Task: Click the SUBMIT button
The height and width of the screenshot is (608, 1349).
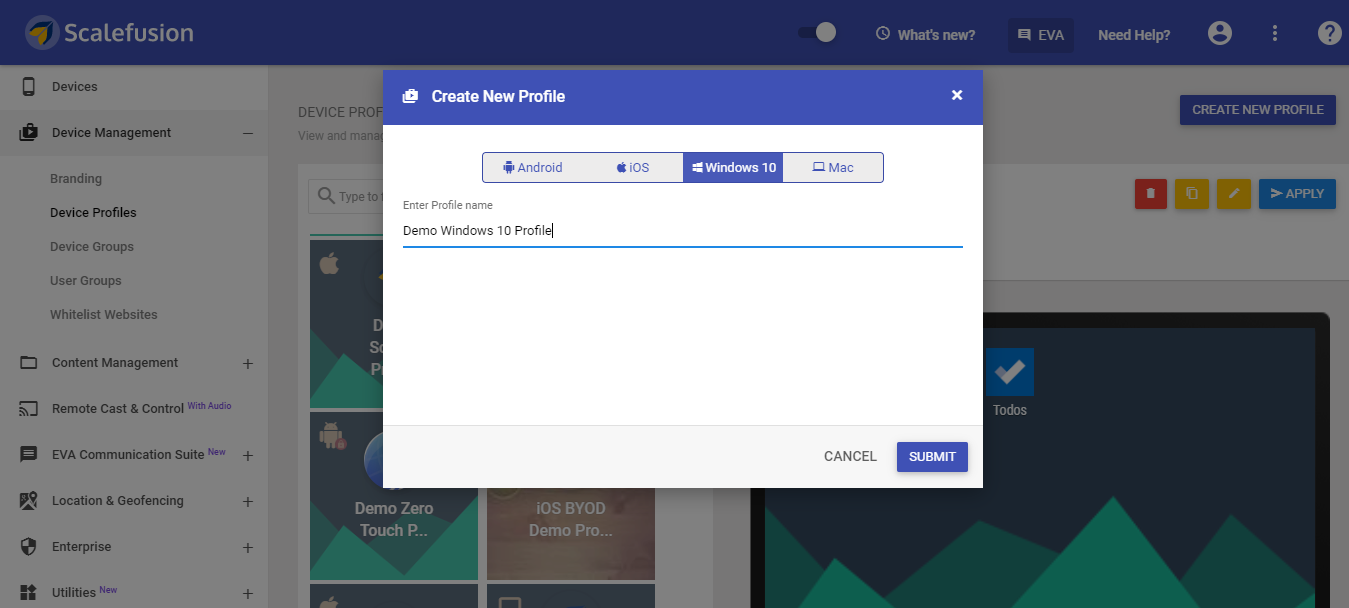Action: (932, 456)
